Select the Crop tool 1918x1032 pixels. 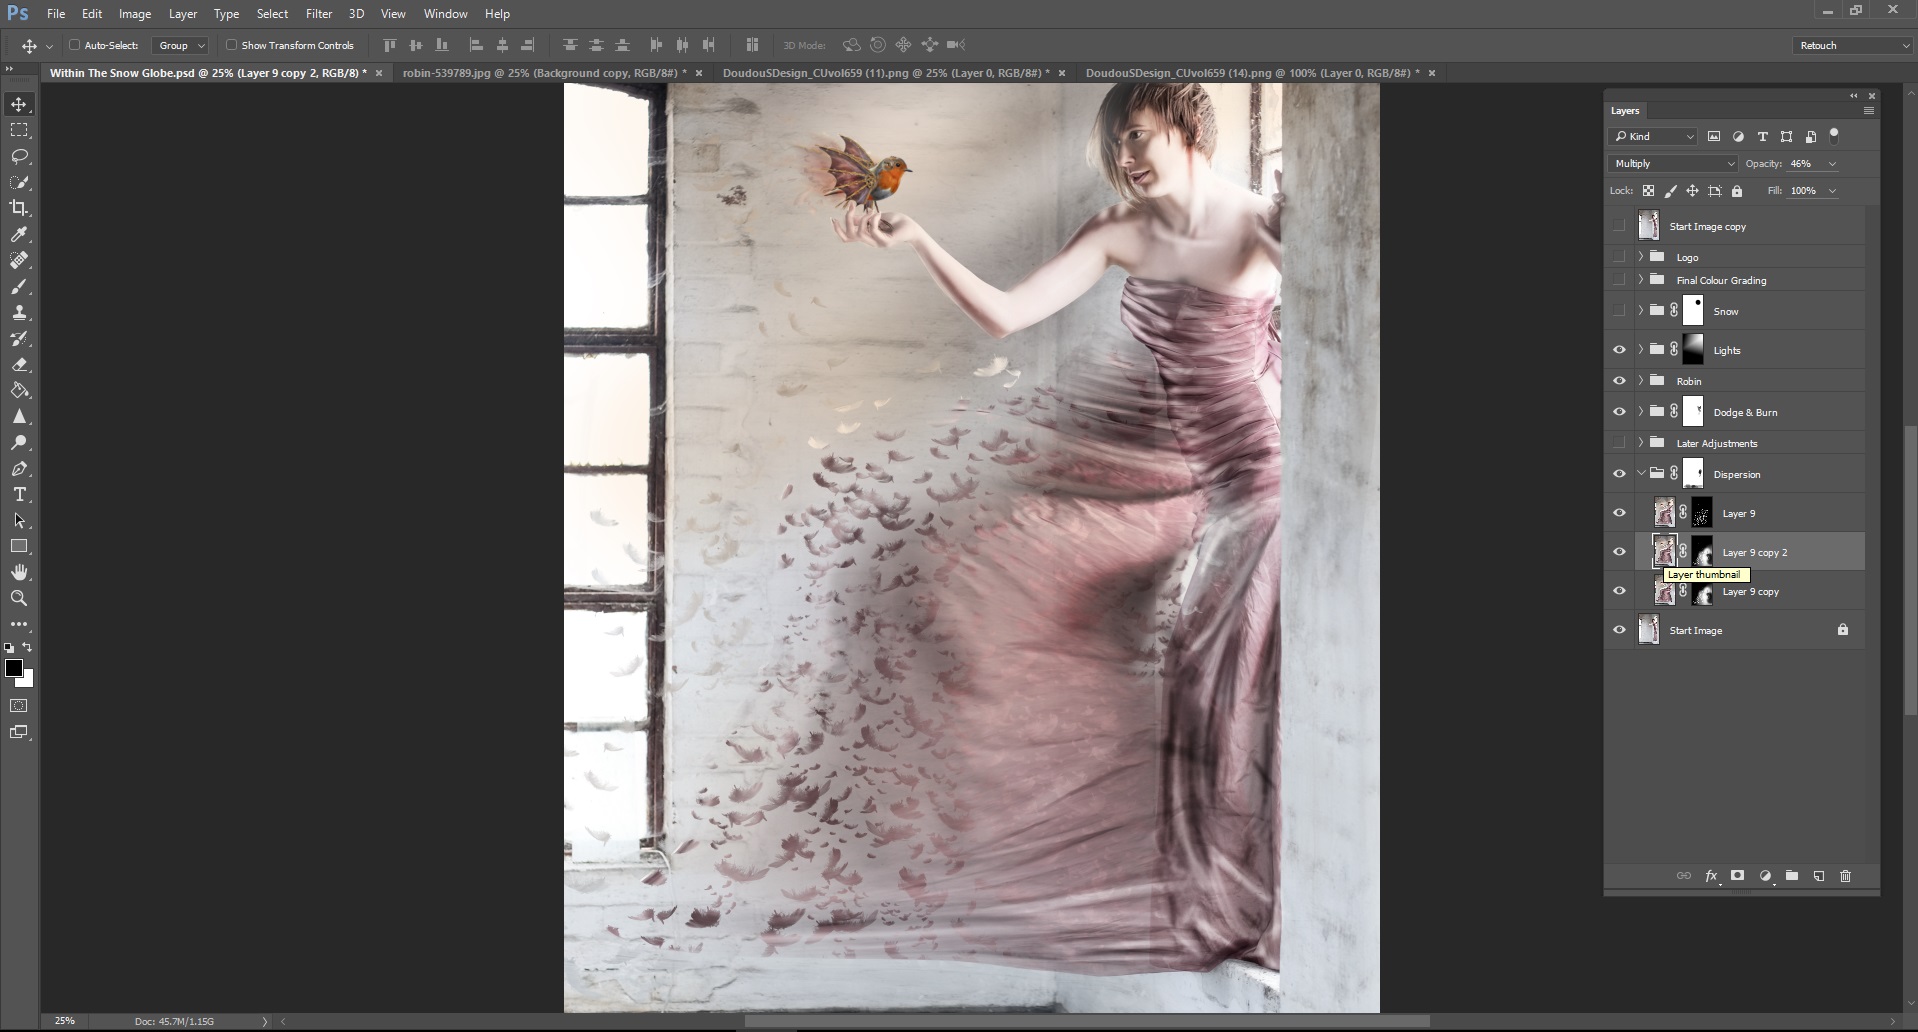coord(19,208)
